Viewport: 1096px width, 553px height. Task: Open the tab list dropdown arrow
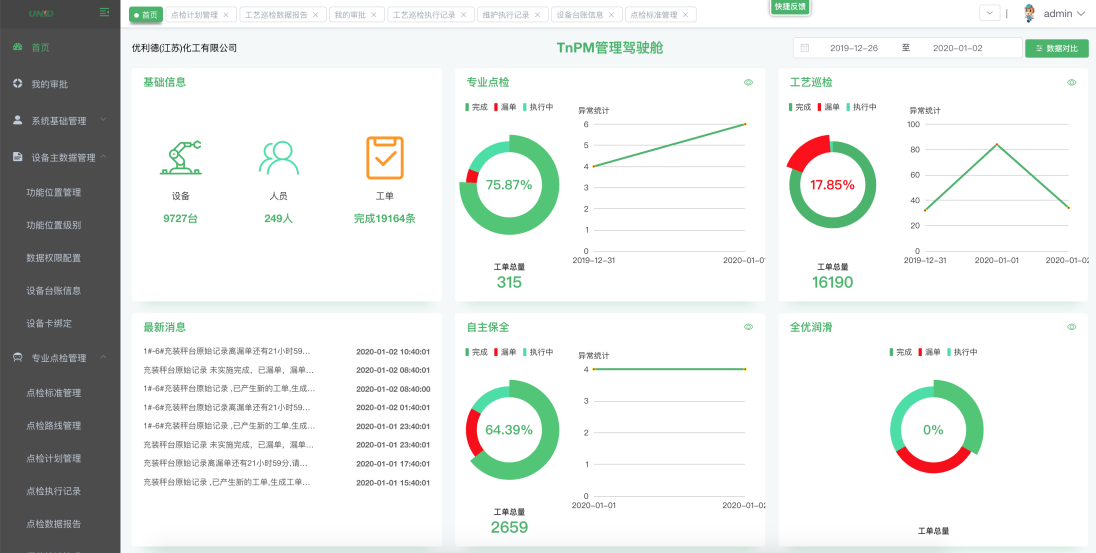click(989, 13)
